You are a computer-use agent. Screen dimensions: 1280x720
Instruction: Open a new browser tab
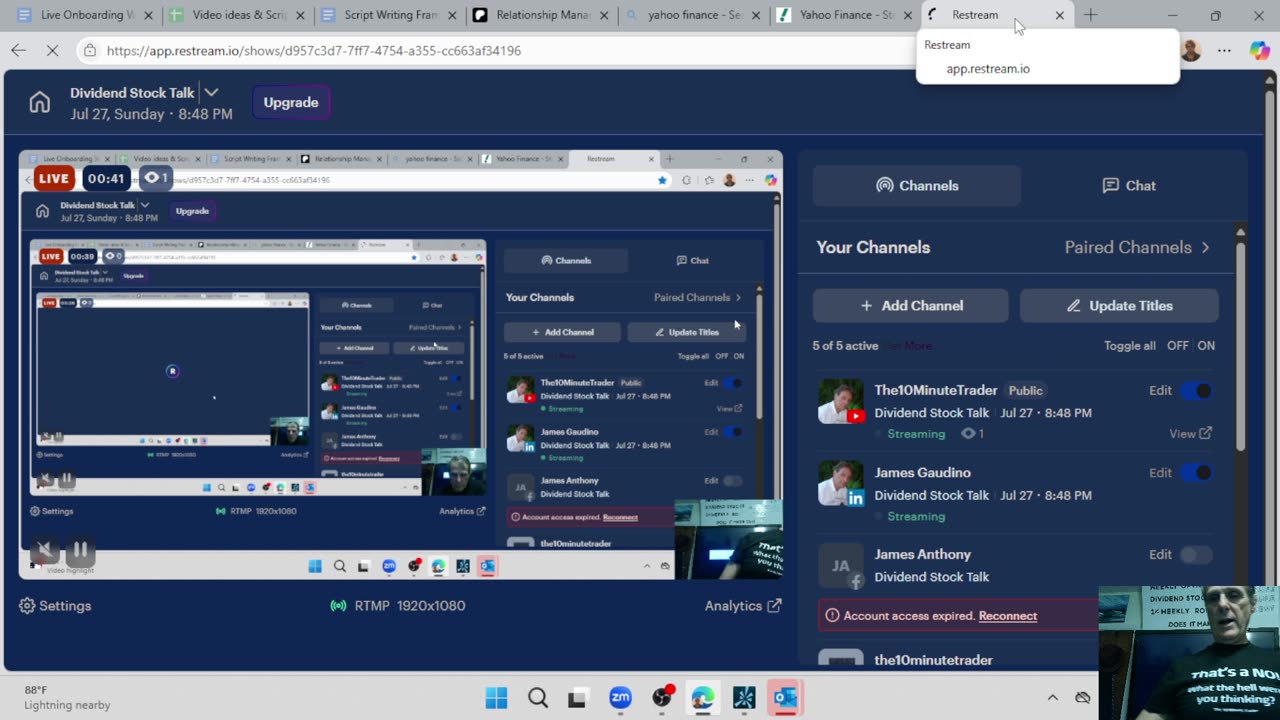[1090, 15]
